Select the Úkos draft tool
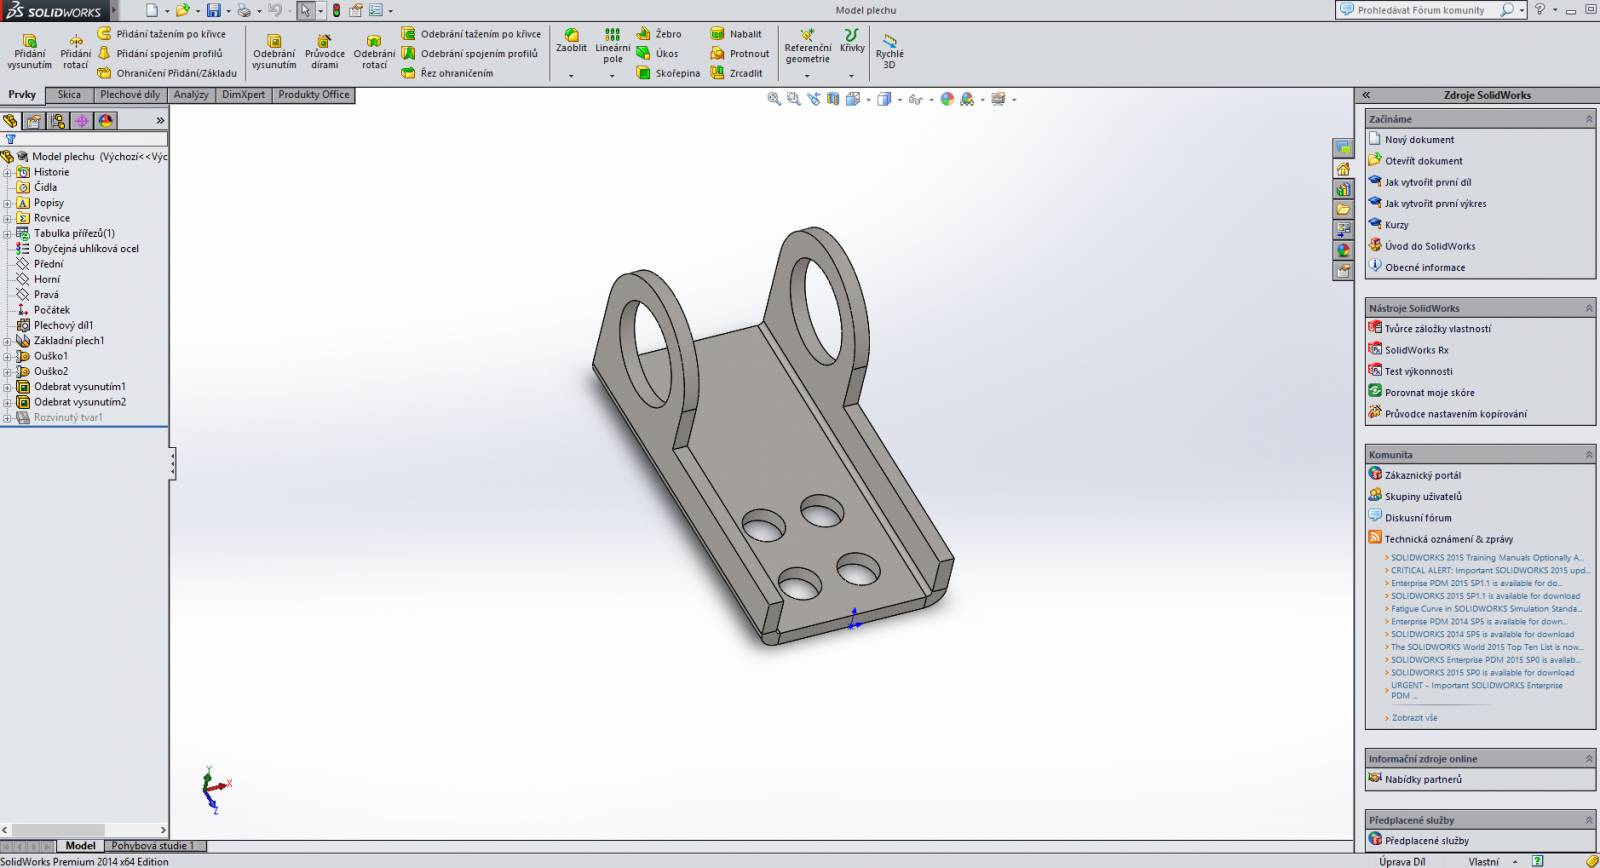Screen dimensions: 1600x868 click(657, 54)
